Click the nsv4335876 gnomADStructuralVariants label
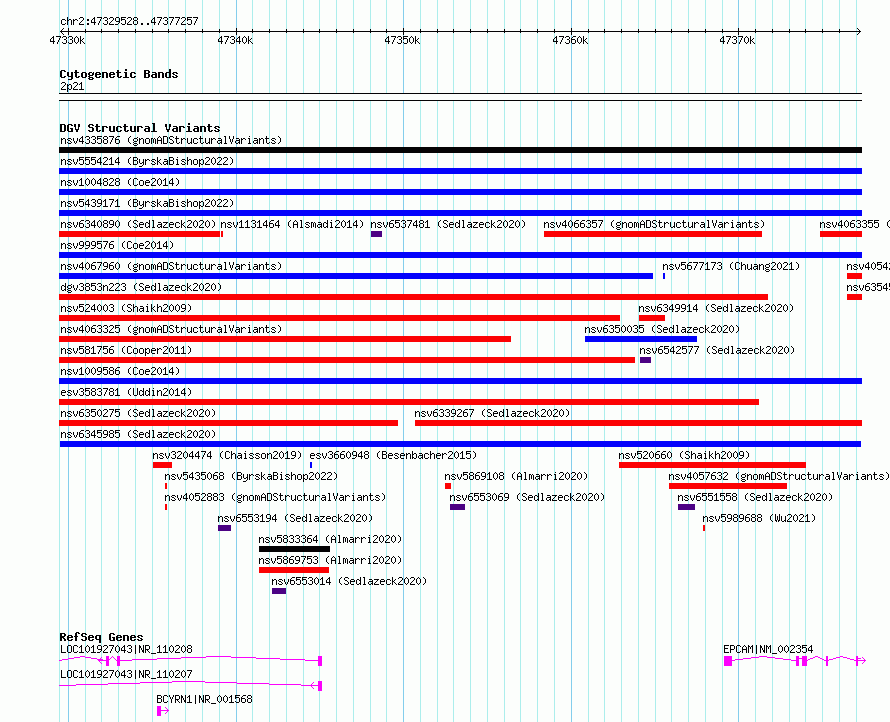 click(x=171, y=140)
